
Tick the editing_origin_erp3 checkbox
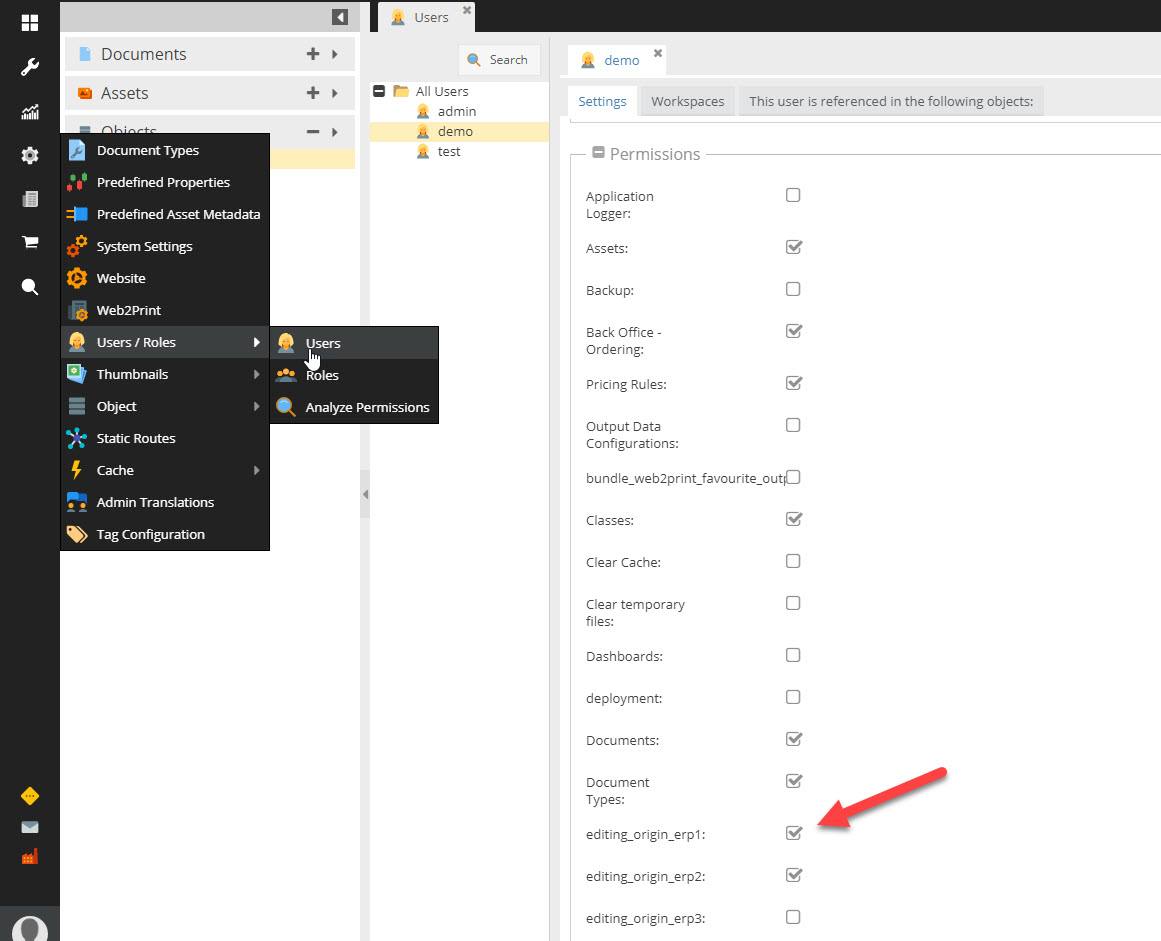tap(793, 917)
